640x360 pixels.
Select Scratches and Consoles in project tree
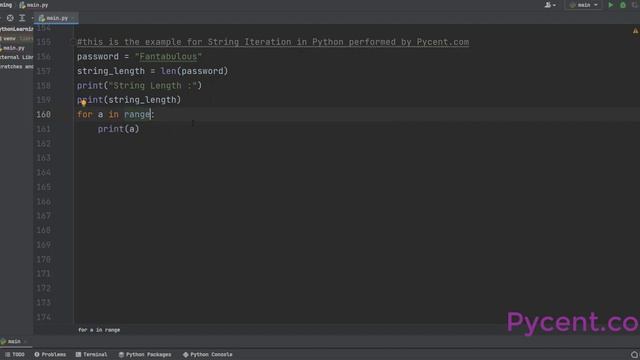coord(16,67)
